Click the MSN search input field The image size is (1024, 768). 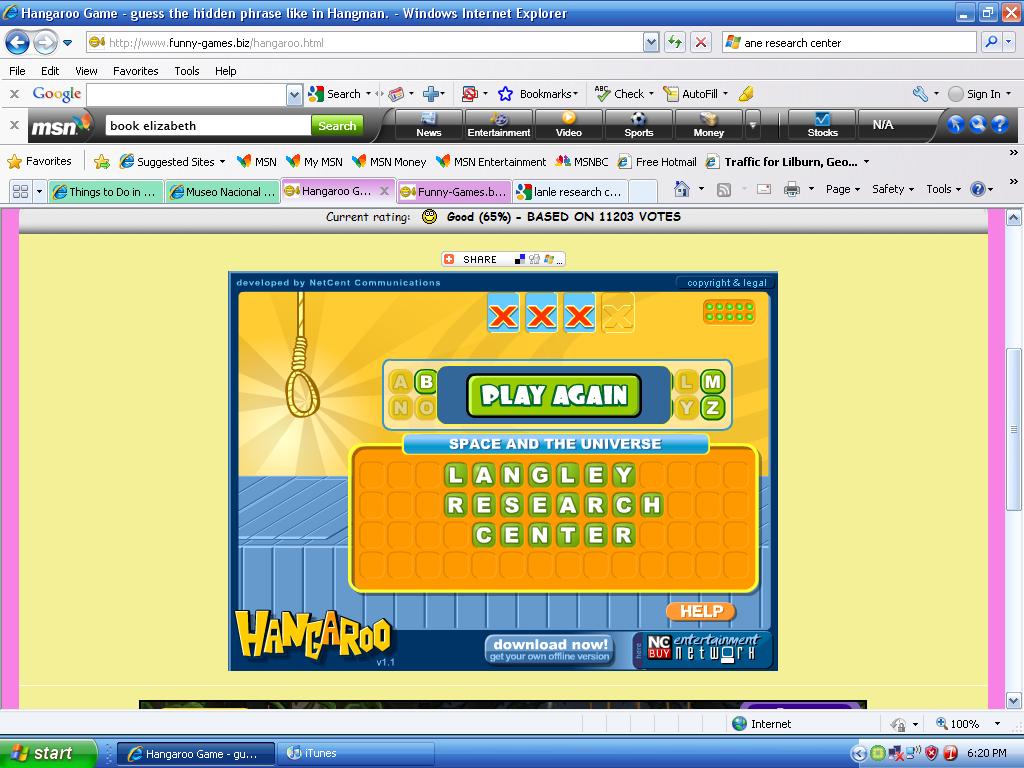coord(208,125)
